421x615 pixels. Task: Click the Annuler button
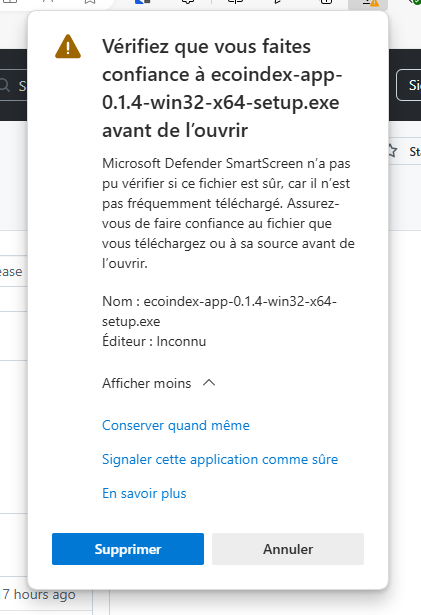[288, 549]
